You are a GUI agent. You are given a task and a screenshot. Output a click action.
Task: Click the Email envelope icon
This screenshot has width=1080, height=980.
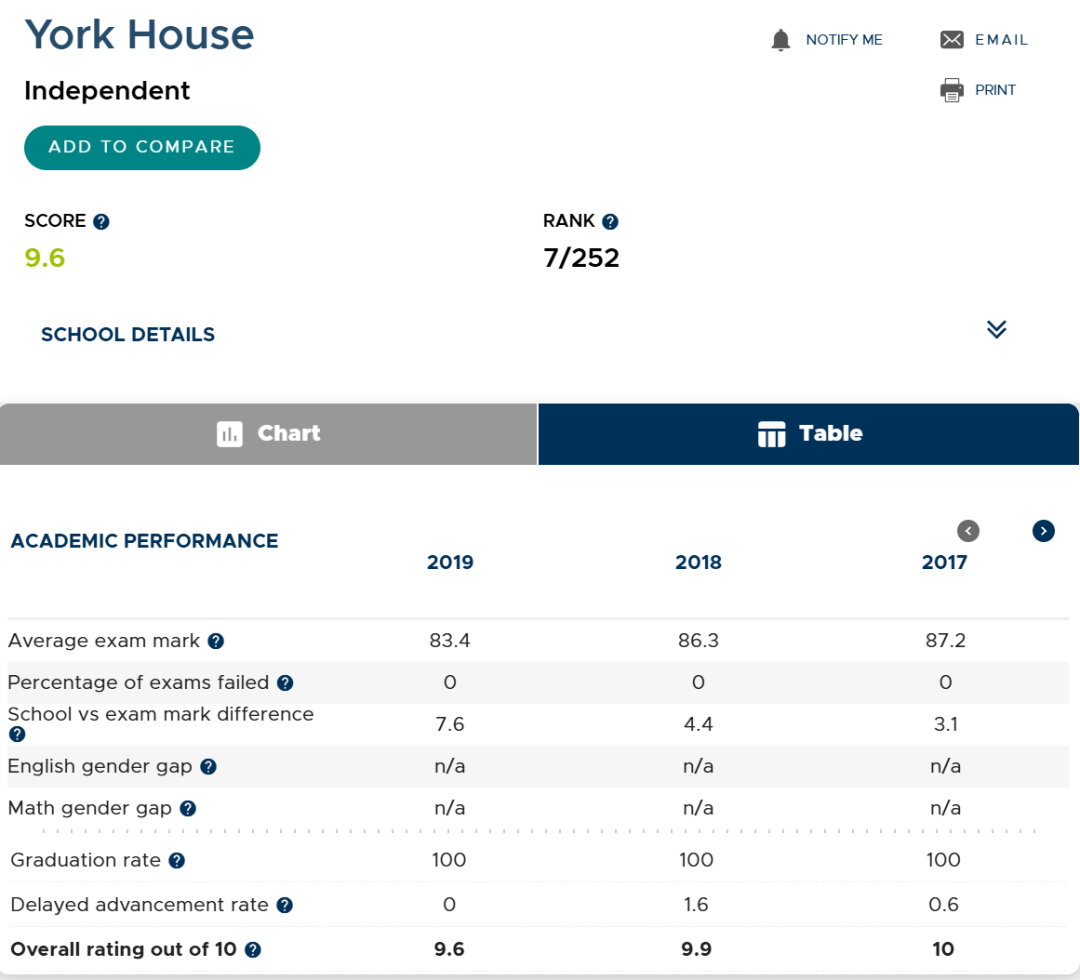pyautogui.click(x=951, y=40)
